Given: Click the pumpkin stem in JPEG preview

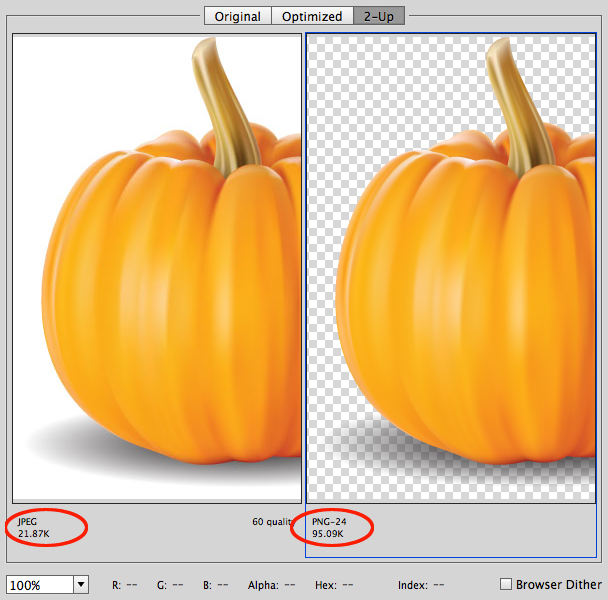Looking at the screenshot, I should 225,100.
